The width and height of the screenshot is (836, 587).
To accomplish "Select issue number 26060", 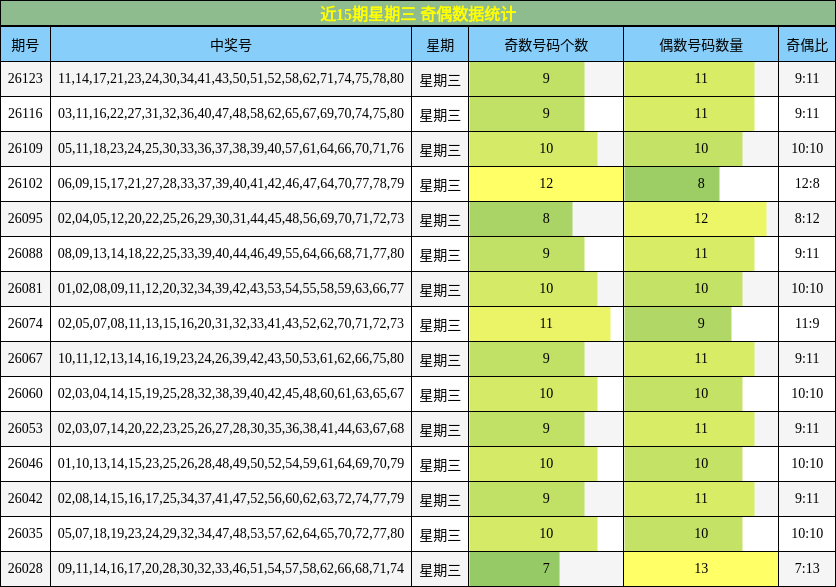I will 25,393.
